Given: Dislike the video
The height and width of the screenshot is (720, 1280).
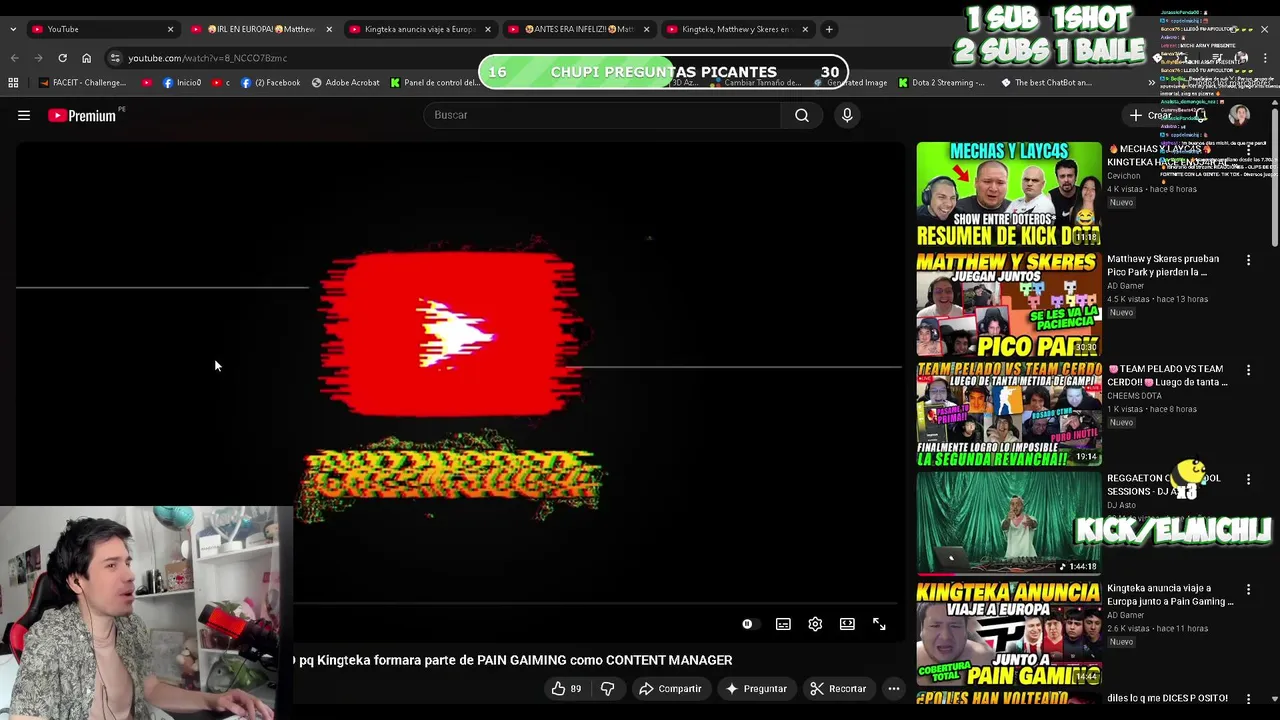Looking at the screenshot, I should [x=607, y=688].
